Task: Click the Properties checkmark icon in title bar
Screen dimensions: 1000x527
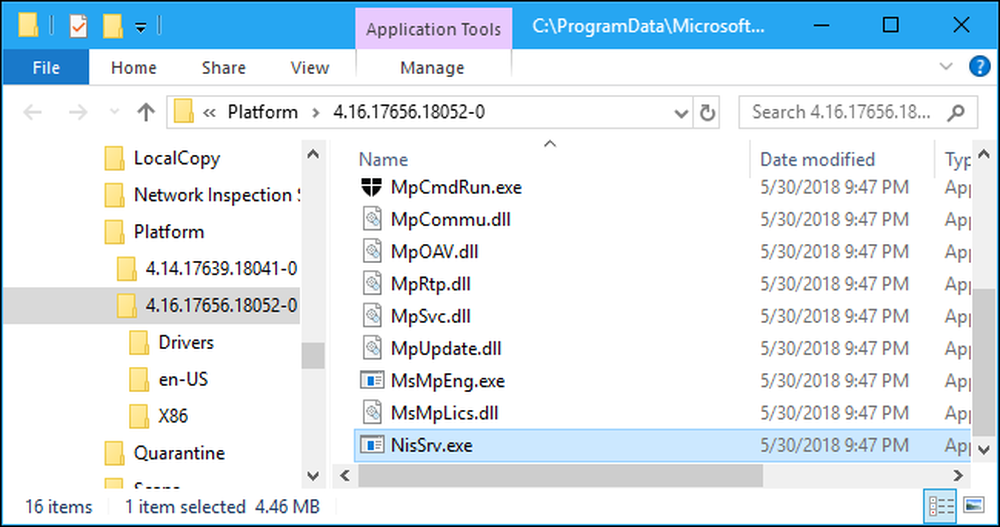Action: [78, 26]
